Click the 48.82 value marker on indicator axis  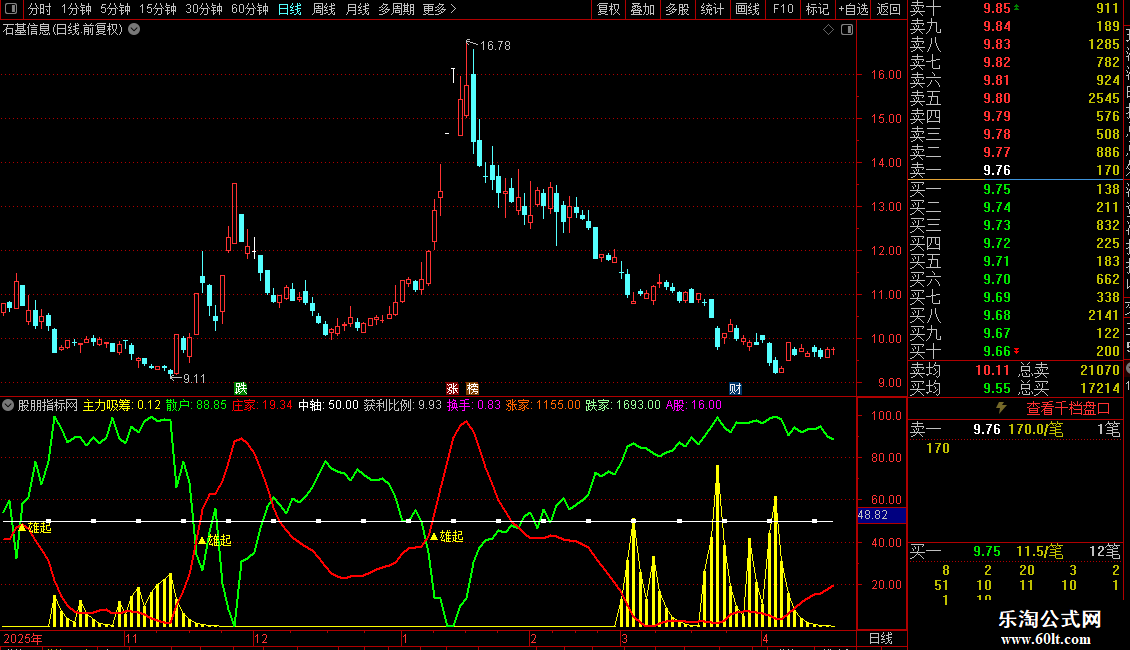pyautogui.click(x=881, y=515)
